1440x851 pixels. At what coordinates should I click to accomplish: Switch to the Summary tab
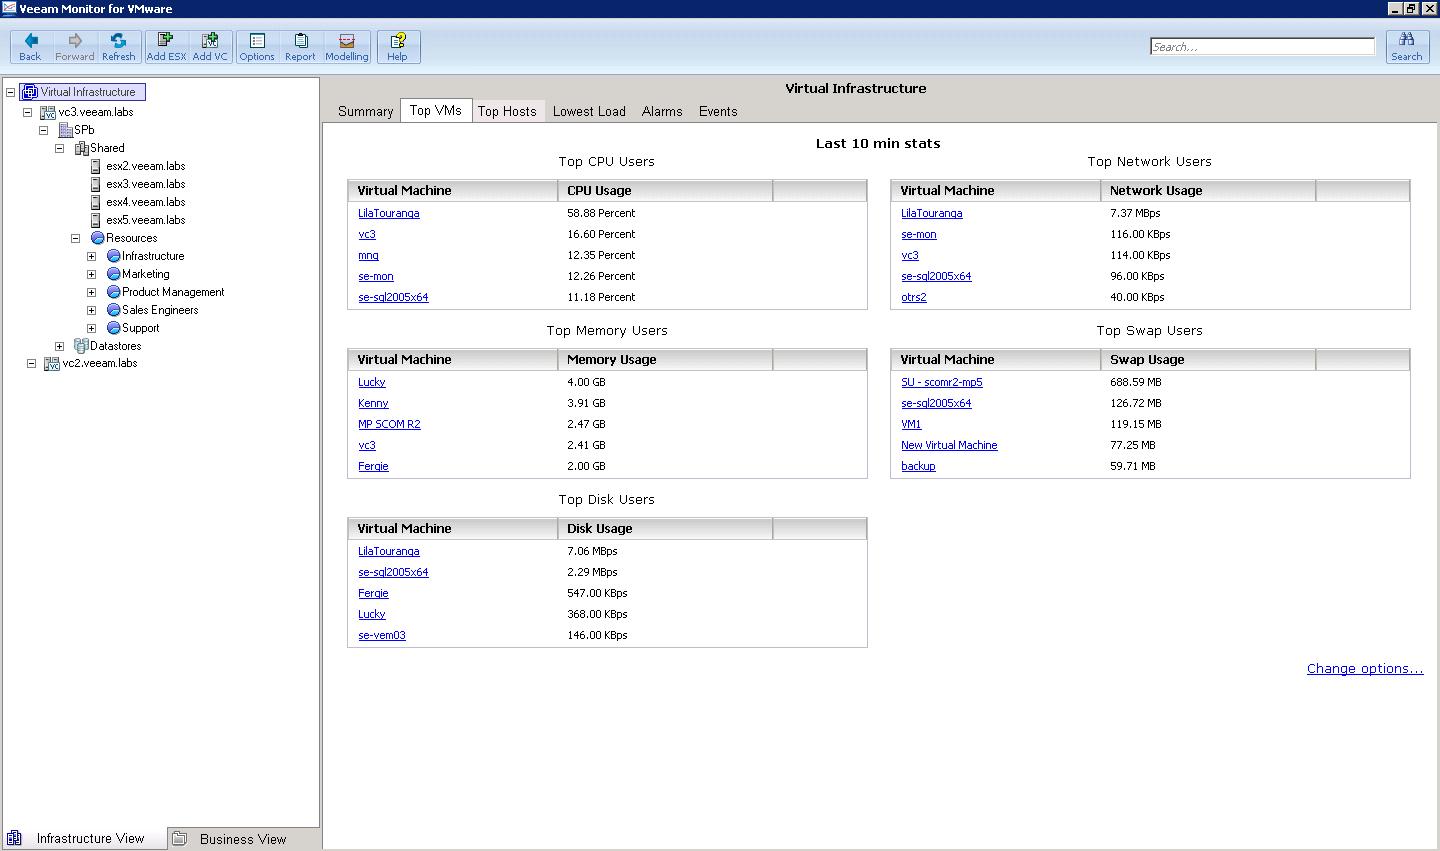(x=365, y=111)
